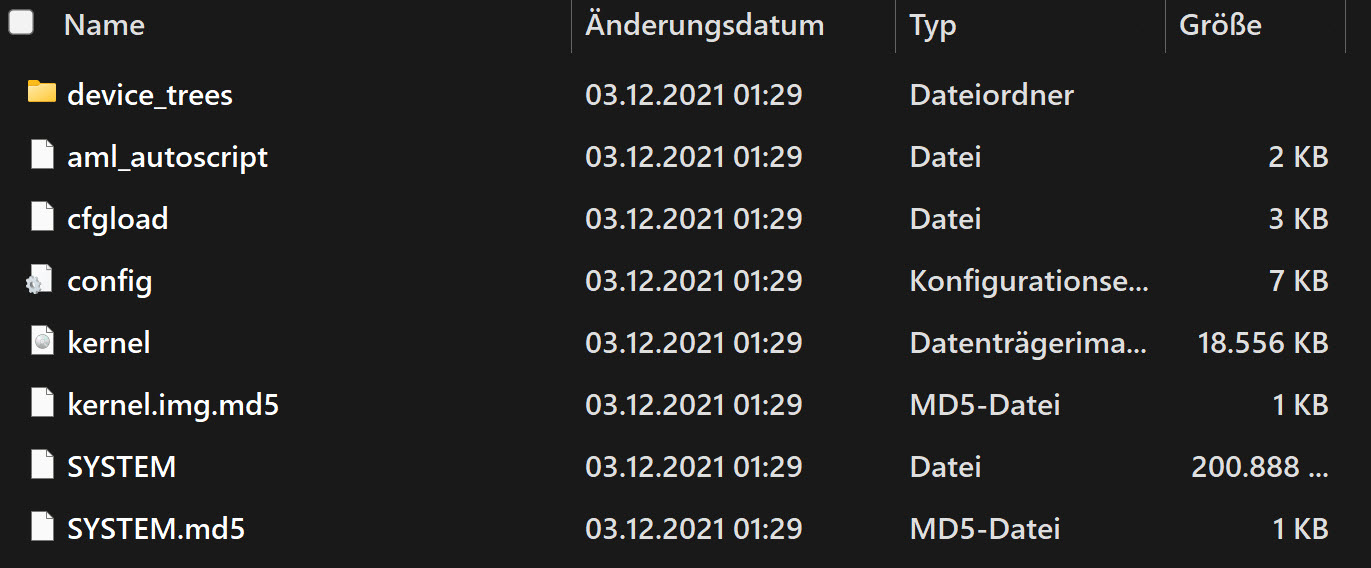This screenshot has height=568, width=1371.
Task: Select the kernel.img.md5 file name
Action: (x=173, y=405)
